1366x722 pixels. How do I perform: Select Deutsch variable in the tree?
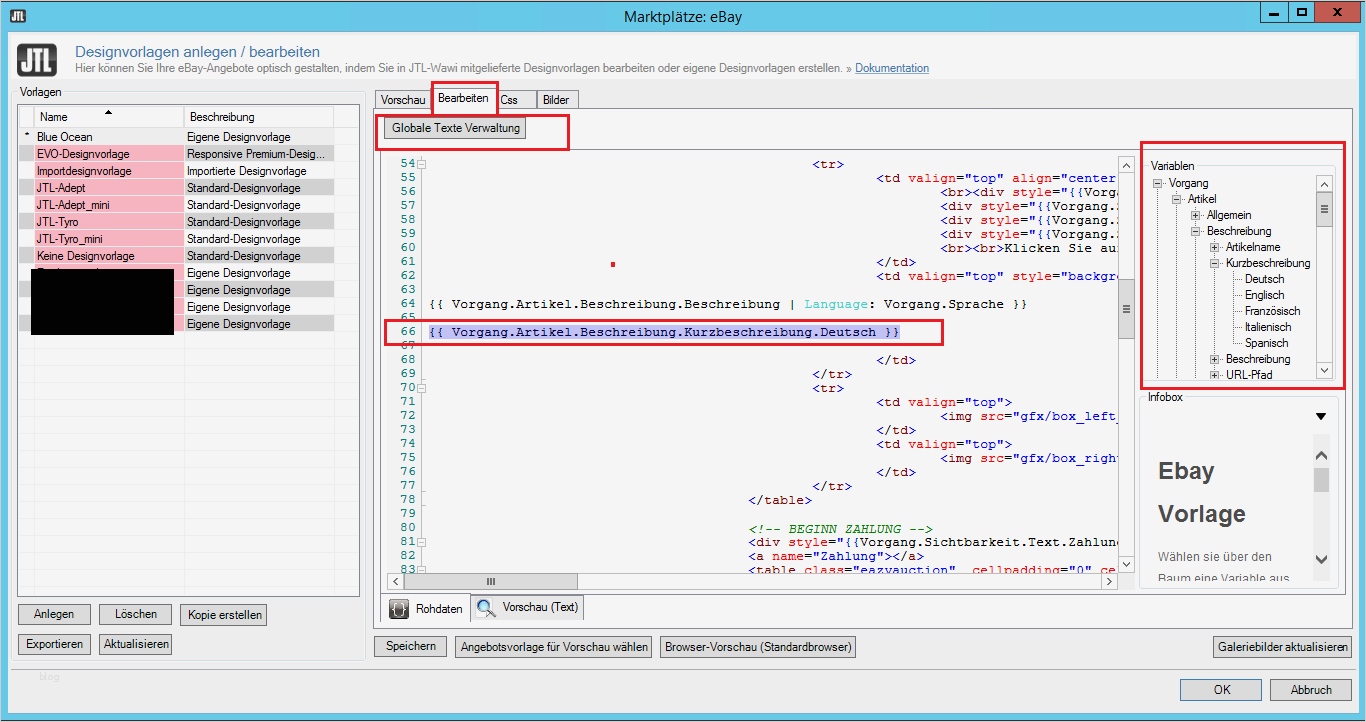1264,279
